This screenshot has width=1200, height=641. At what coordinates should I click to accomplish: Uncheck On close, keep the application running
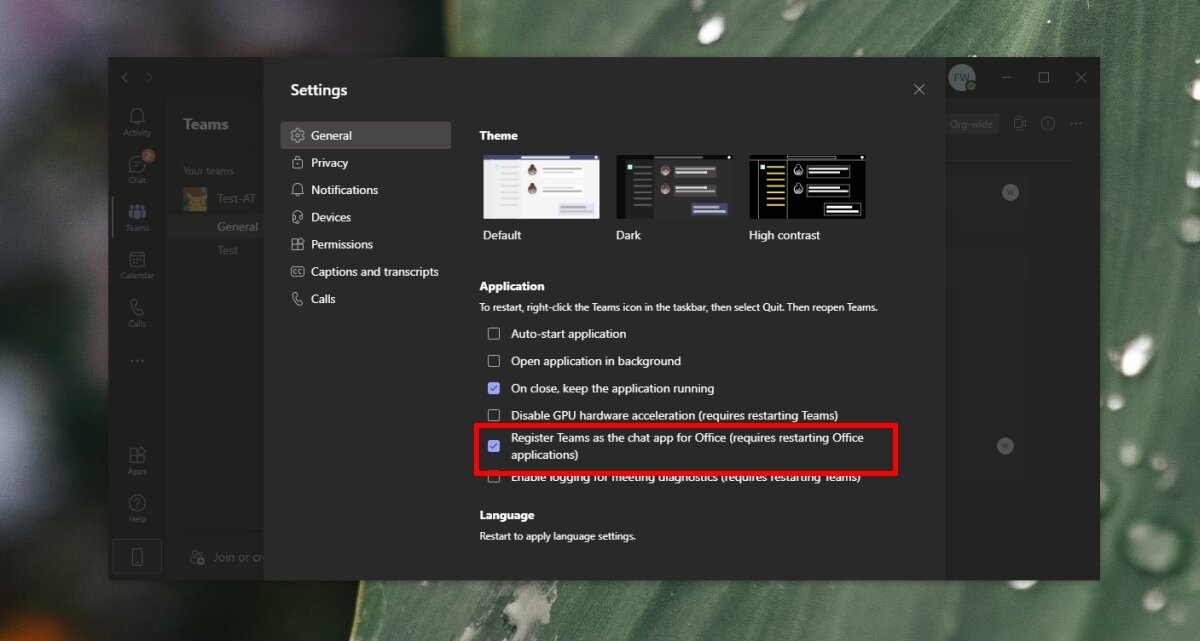click(x=493, y=388)
